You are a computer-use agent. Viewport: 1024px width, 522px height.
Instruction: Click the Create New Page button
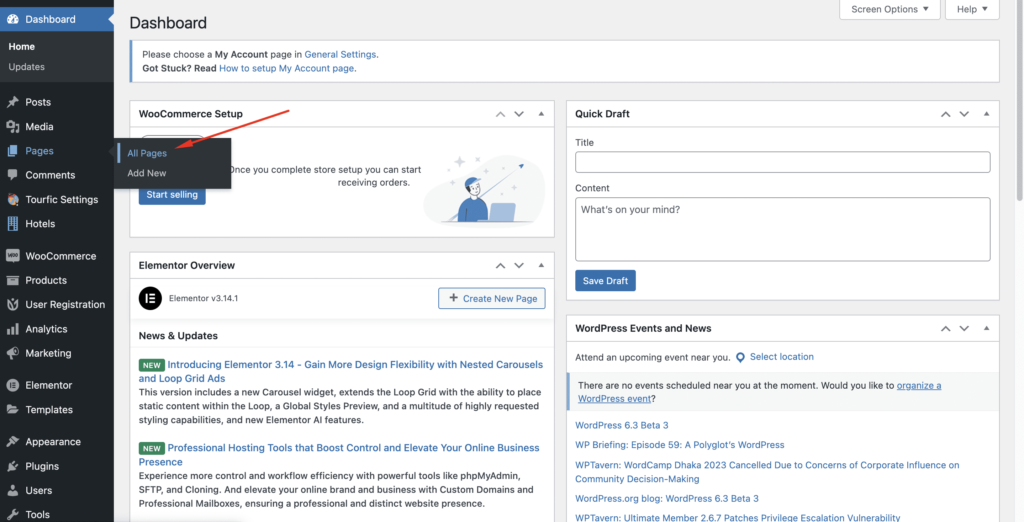coord(492,299)
